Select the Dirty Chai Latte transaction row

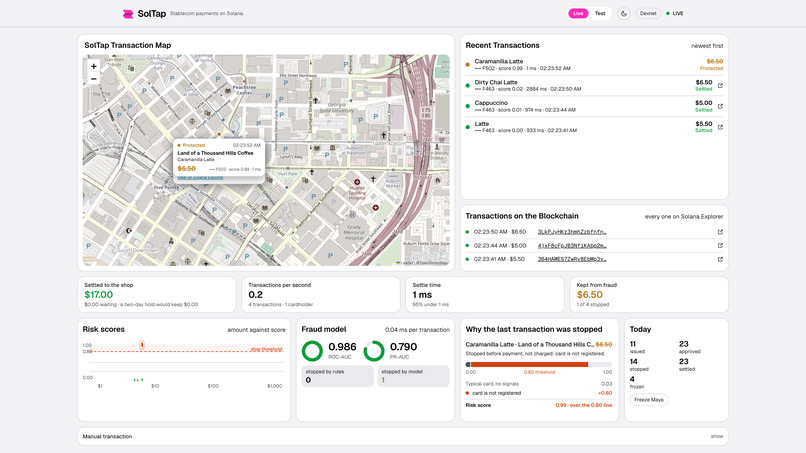tap(594, 86)
